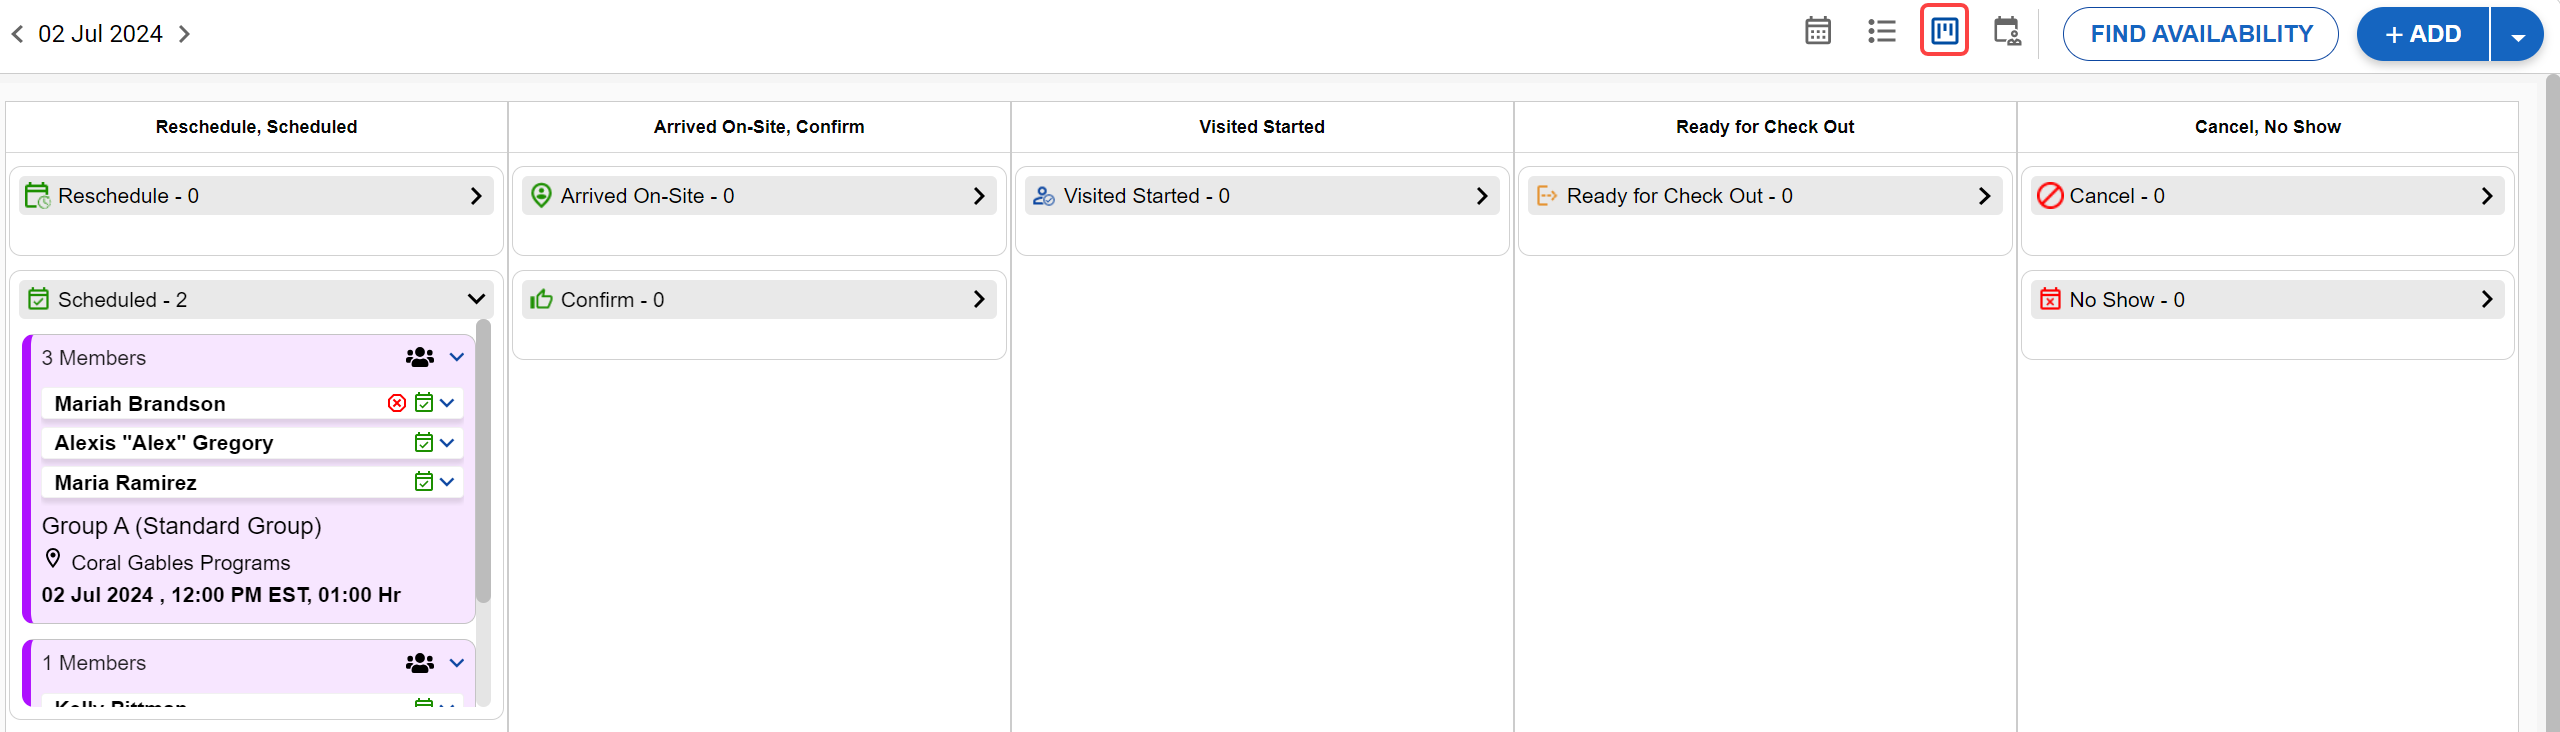Screen dimensions: 2560x732
Task: Select the board view icon
Action: [x=1944, y=31]
